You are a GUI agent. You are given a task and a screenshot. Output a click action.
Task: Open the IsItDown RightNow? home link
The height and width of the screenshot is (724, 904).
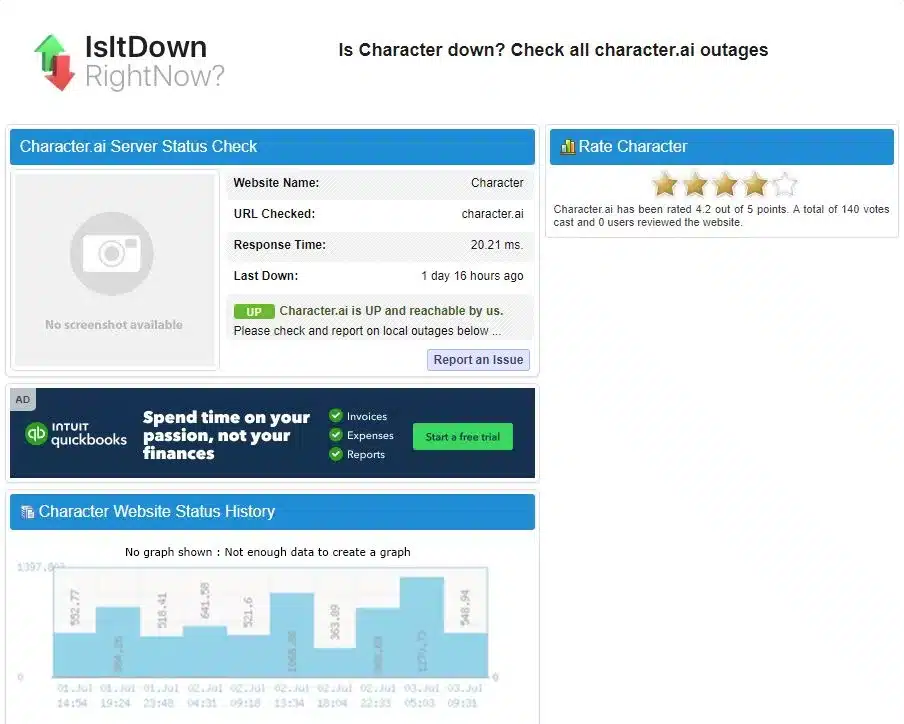coord(153,61)
